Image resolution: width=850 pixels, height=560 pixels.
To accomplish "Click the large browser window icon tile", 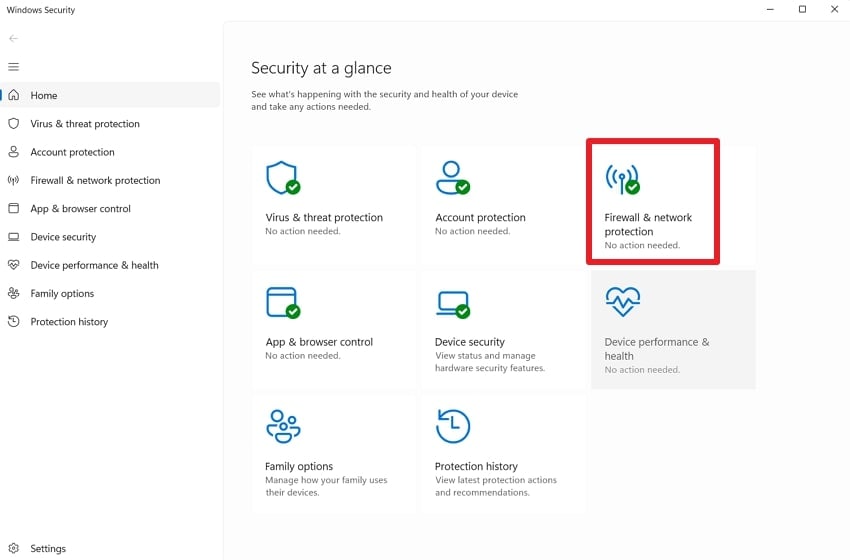I will point(283,302).
